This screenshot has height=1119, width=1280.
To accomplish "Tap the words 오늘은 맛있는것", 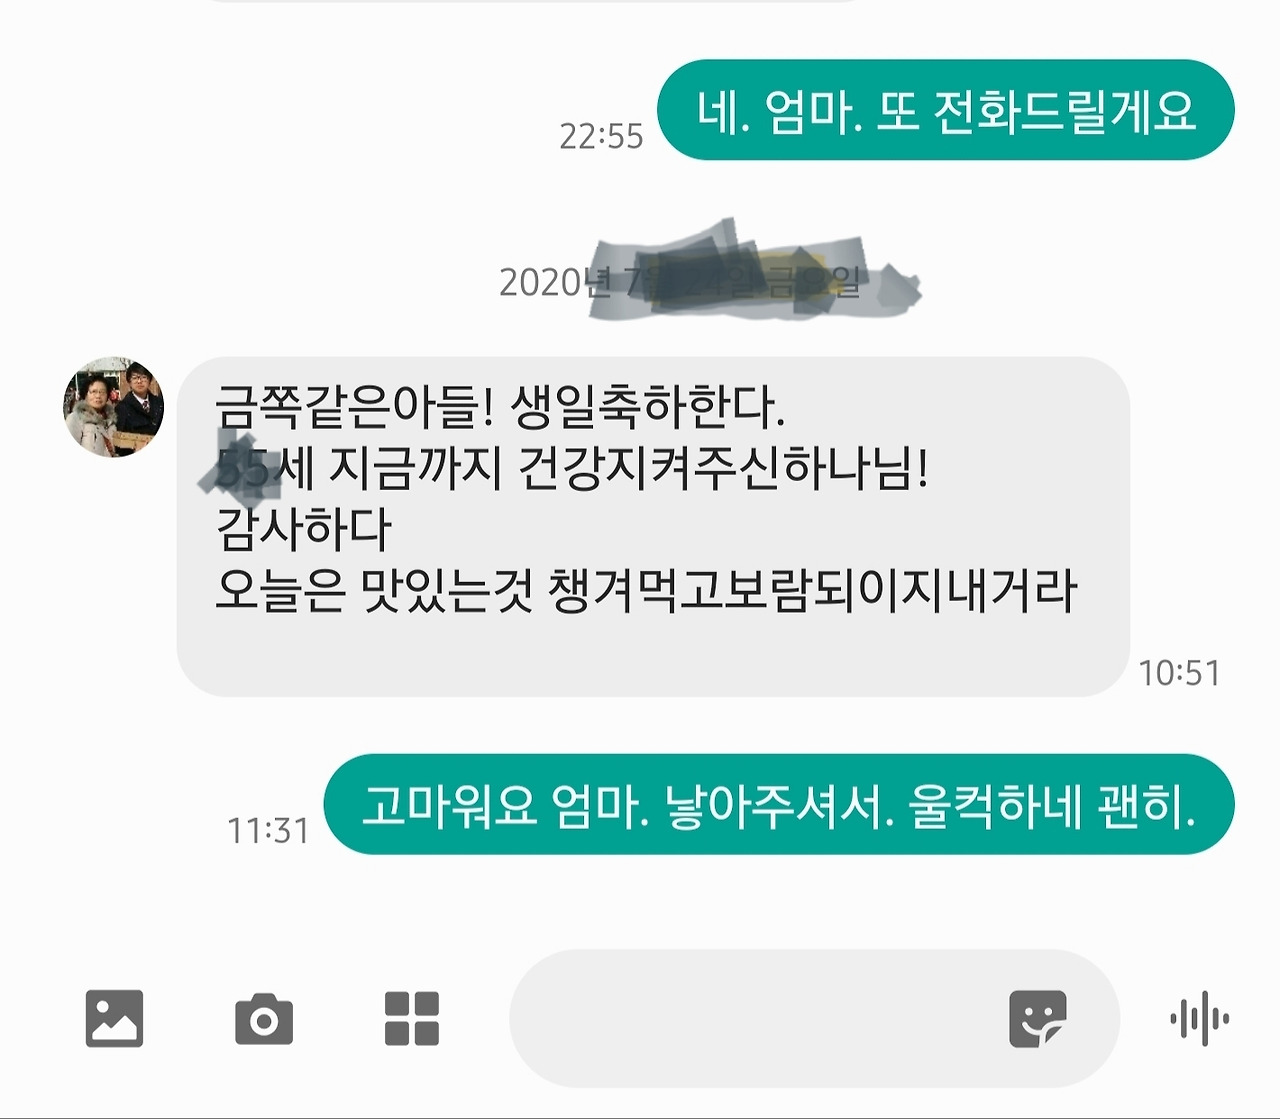I will [x=375, y=591].
